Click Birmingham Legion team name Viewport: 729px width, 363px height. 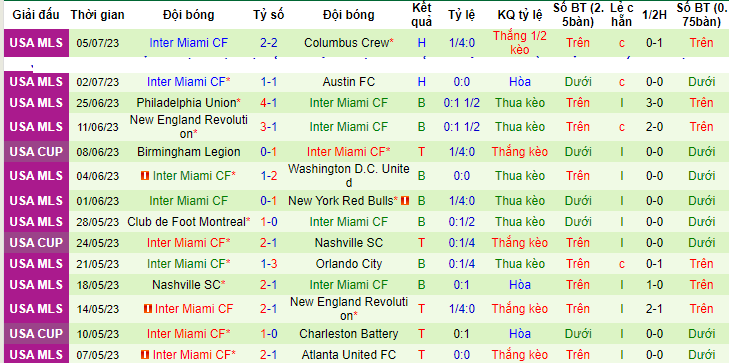coord(189,152)
